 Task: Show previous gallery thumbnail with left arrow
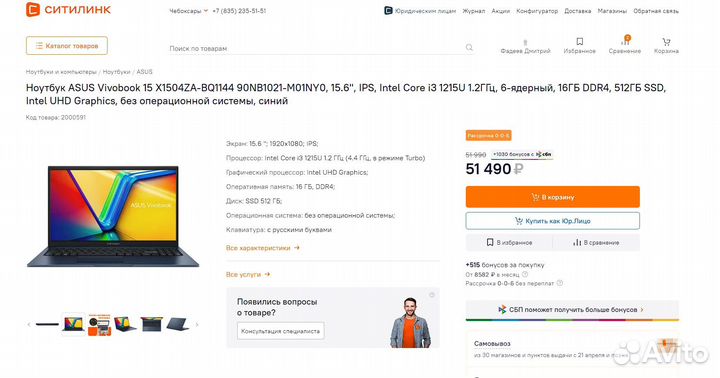[x=29, y=324]
